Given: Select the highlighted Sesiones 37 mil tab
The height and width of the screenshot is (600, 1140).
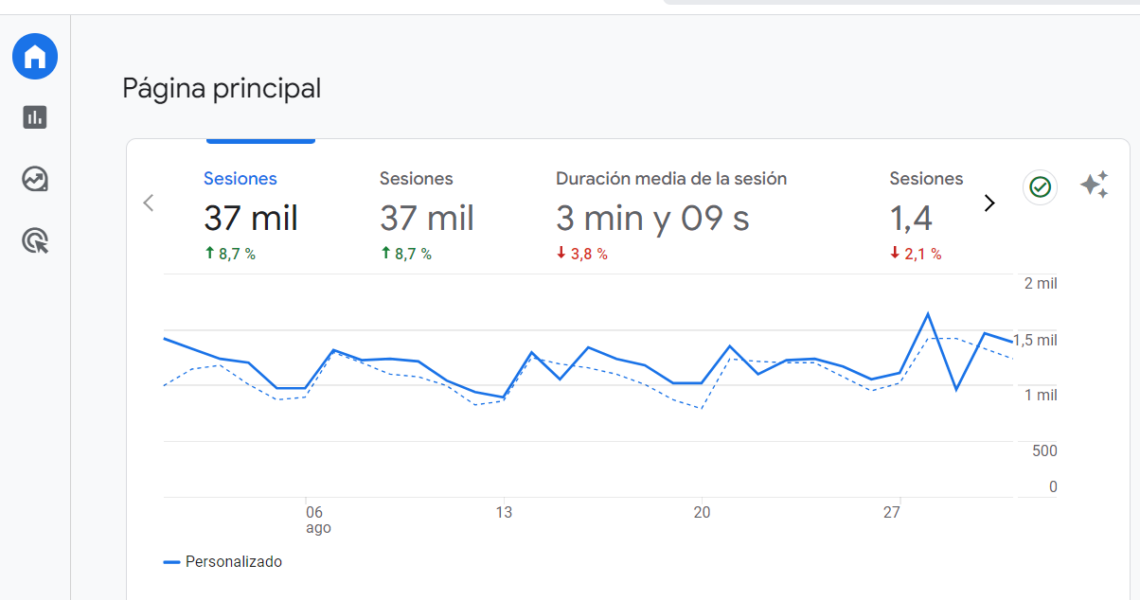Looking at the screenshot, I should point(251,215).
